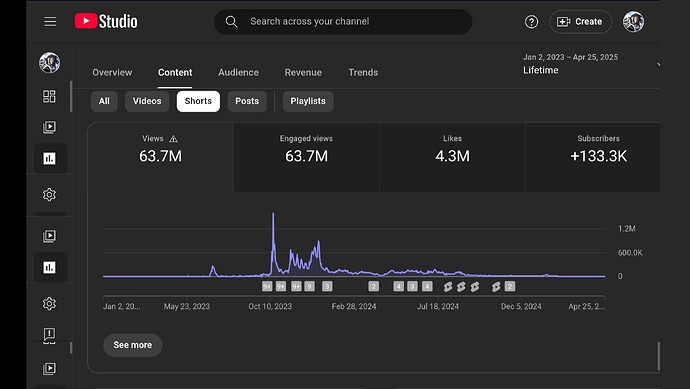Click the YouTube Studio logo
Viewport: 690px width, 389px height.
106,21
